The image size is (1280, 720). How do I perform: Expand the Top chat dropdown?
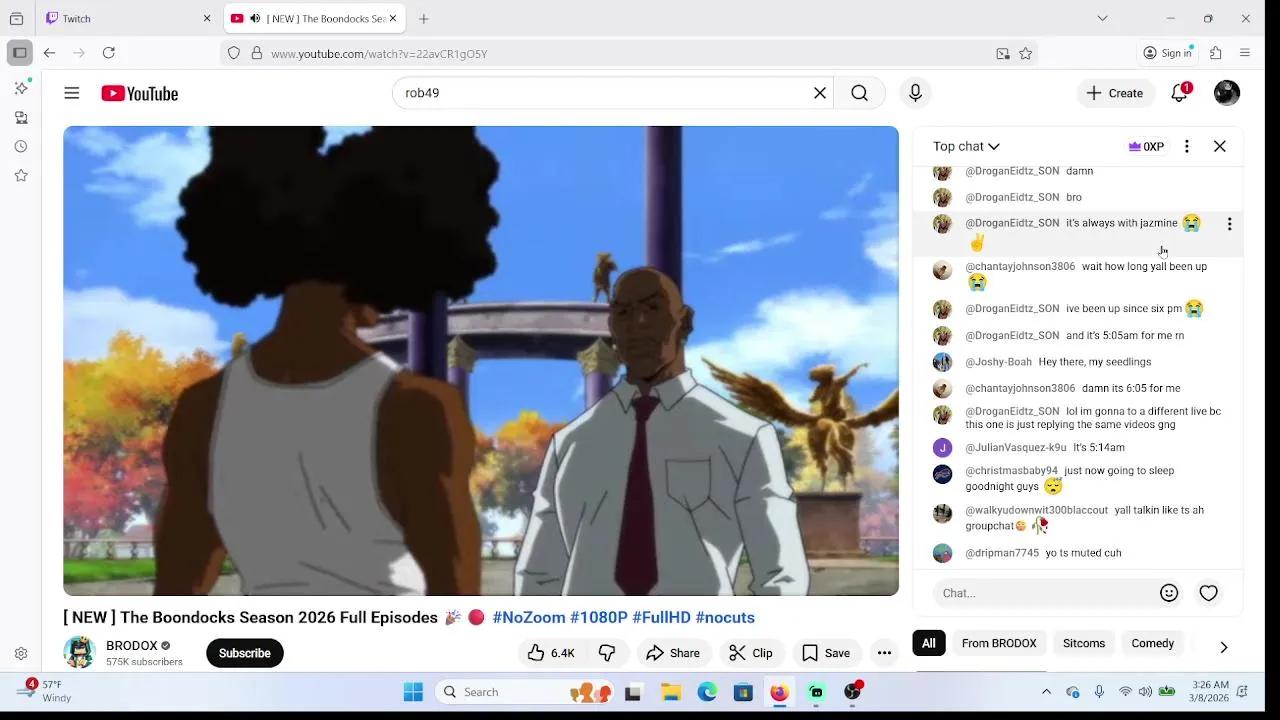click(966, 146)
